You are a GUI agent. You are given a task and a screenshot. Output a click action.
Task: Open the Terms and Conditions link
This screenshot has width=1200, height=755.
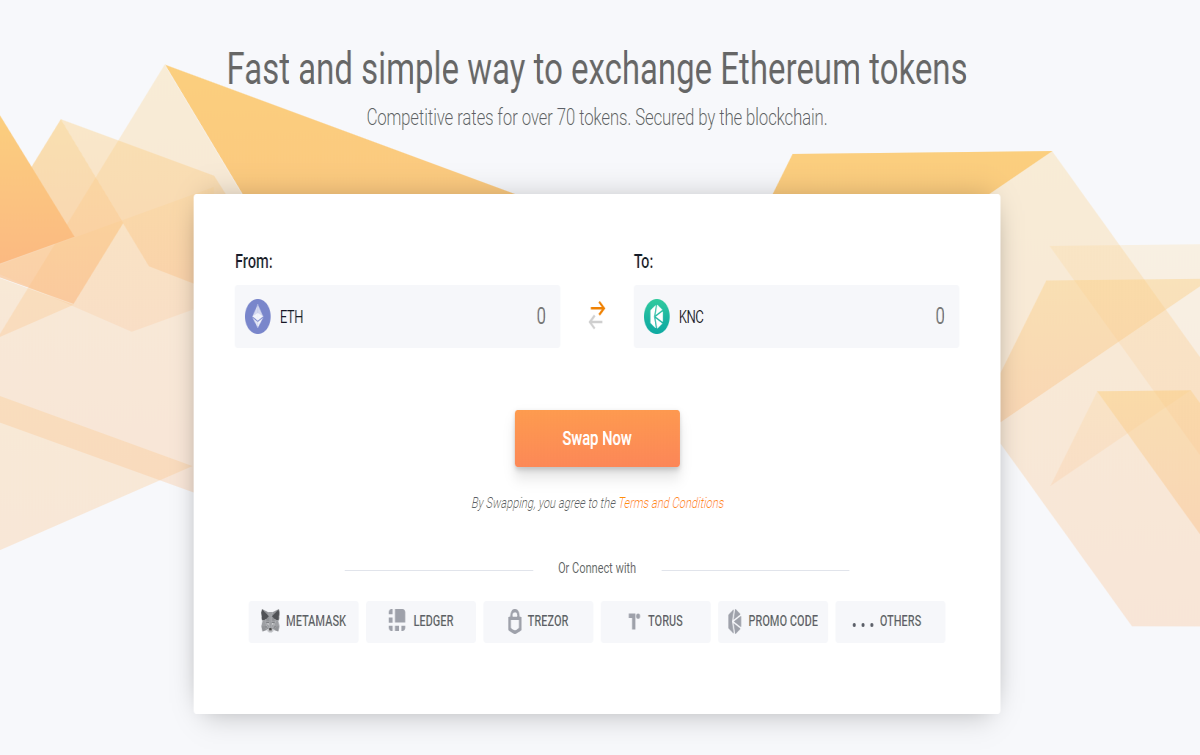[x=671, y=503]
